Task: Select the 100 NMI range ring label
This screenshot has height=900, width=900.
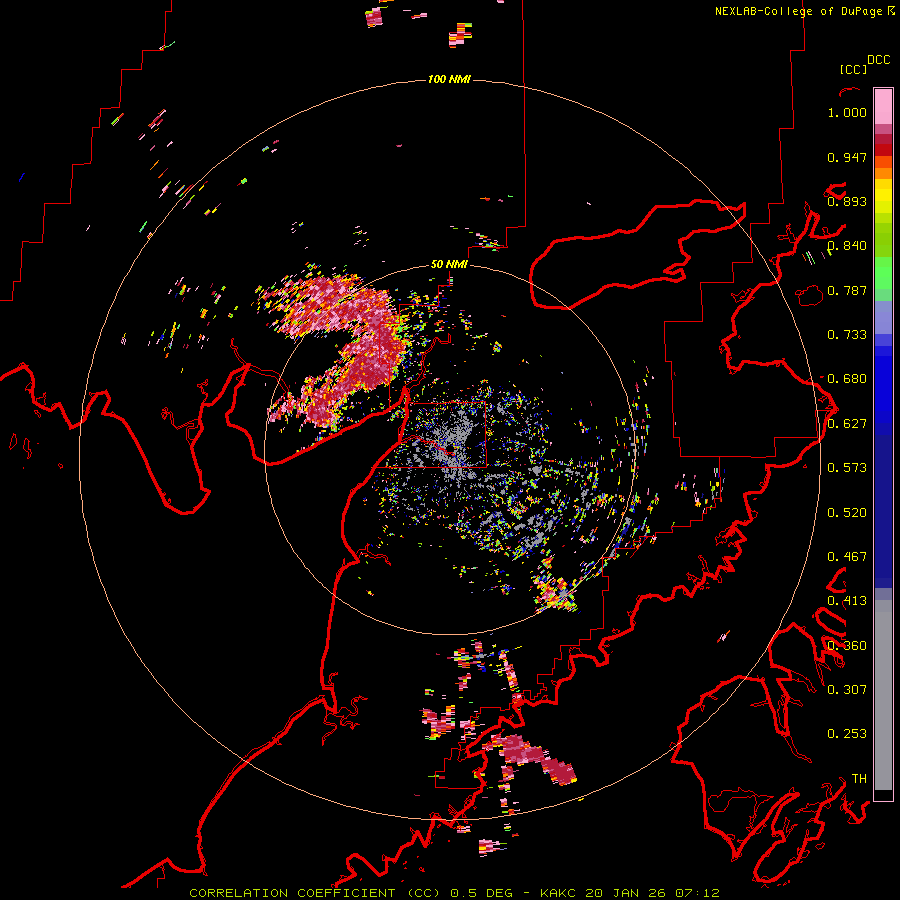Action: pos(449,79)
